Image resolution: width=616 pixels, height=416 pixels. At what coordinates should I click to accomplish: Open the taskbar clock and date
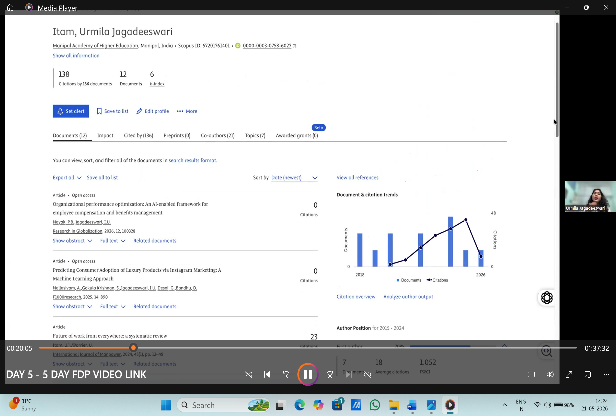click(x=596, y=405)
